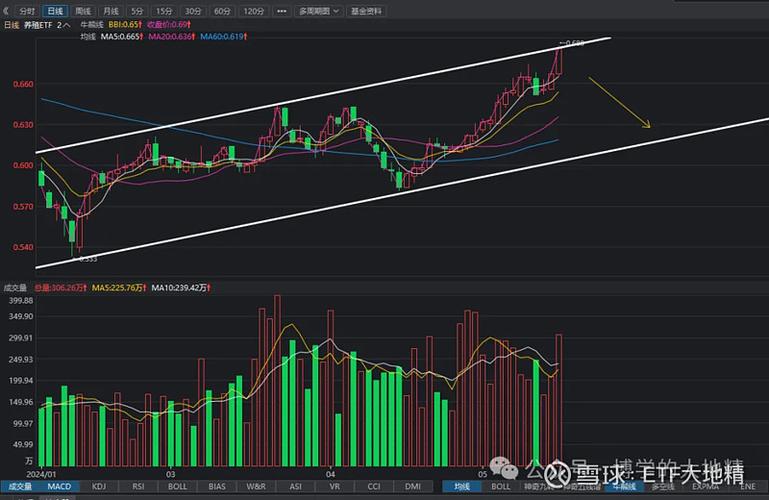The width and height of the screenshot is (769, 500).
Task: Click the 成交量 label above the volume chart
Action: (15, 288)
